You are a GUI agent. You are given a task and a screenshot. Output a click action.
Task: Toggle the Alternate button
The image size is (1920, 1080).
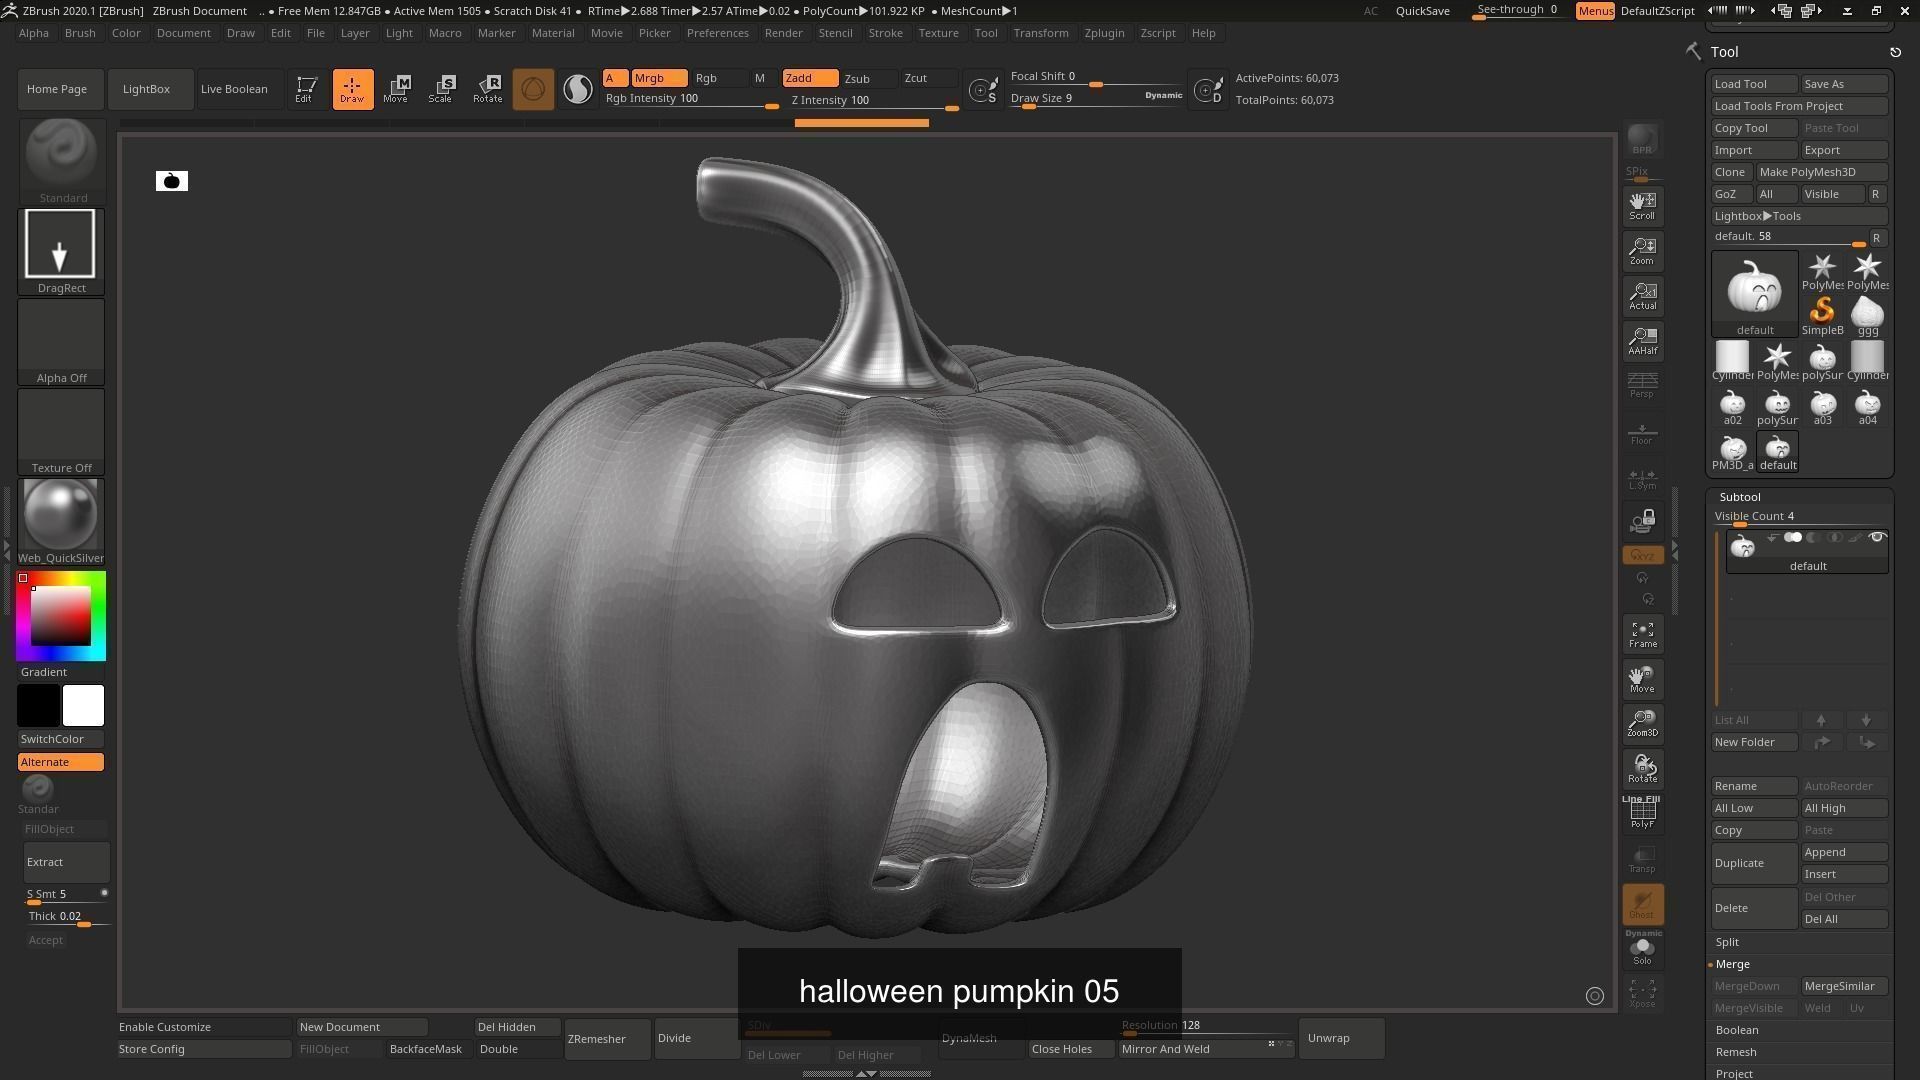click(x=61, y=762)
